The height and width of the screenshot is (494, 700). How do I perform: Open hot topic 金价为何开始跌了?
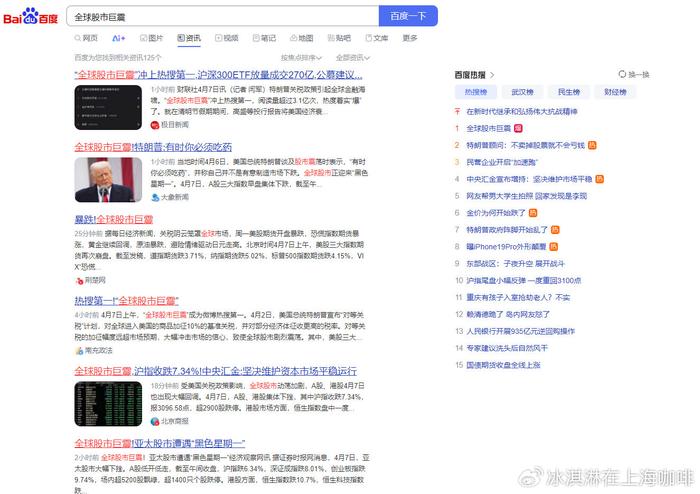pos(496,213)
